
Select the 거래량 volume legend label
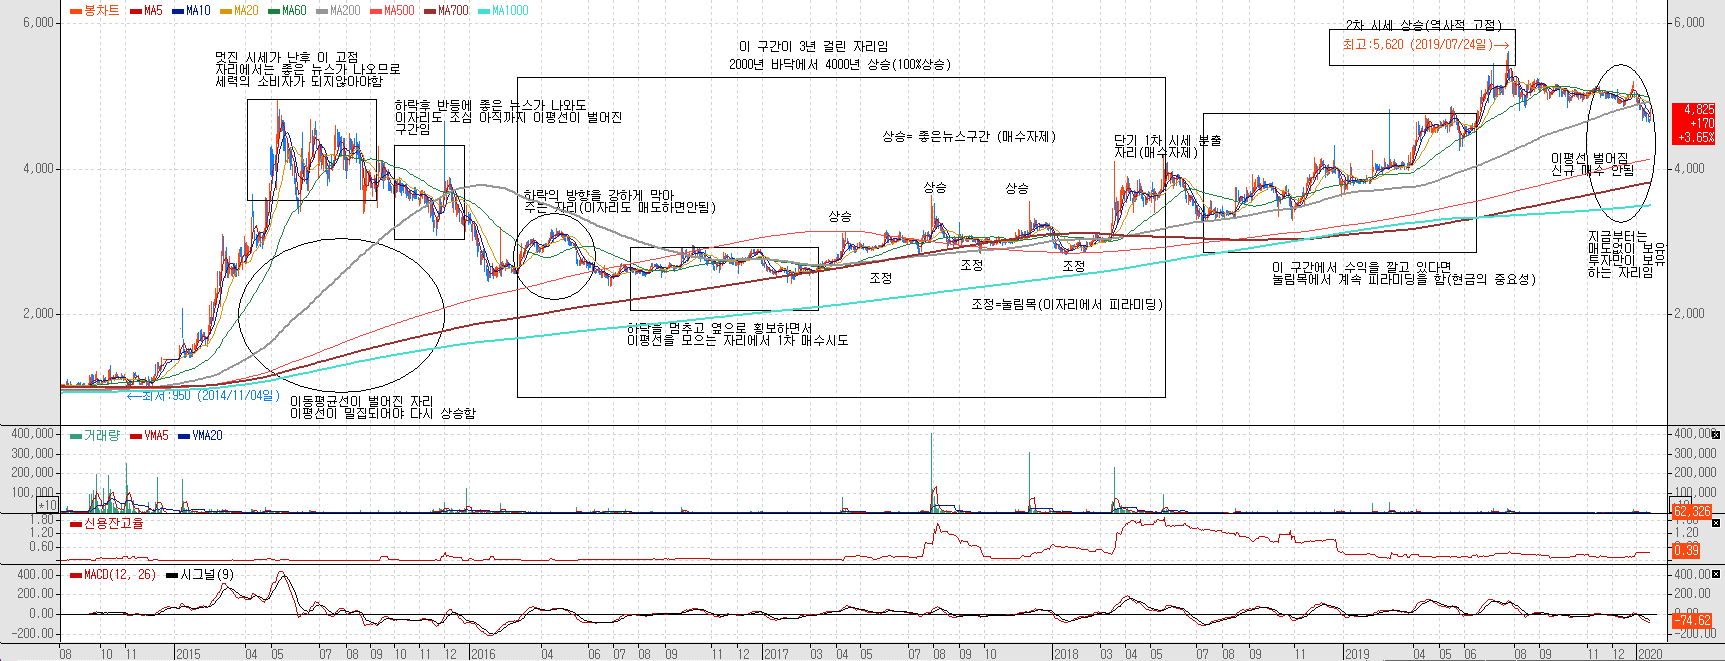tap(95, 435)
